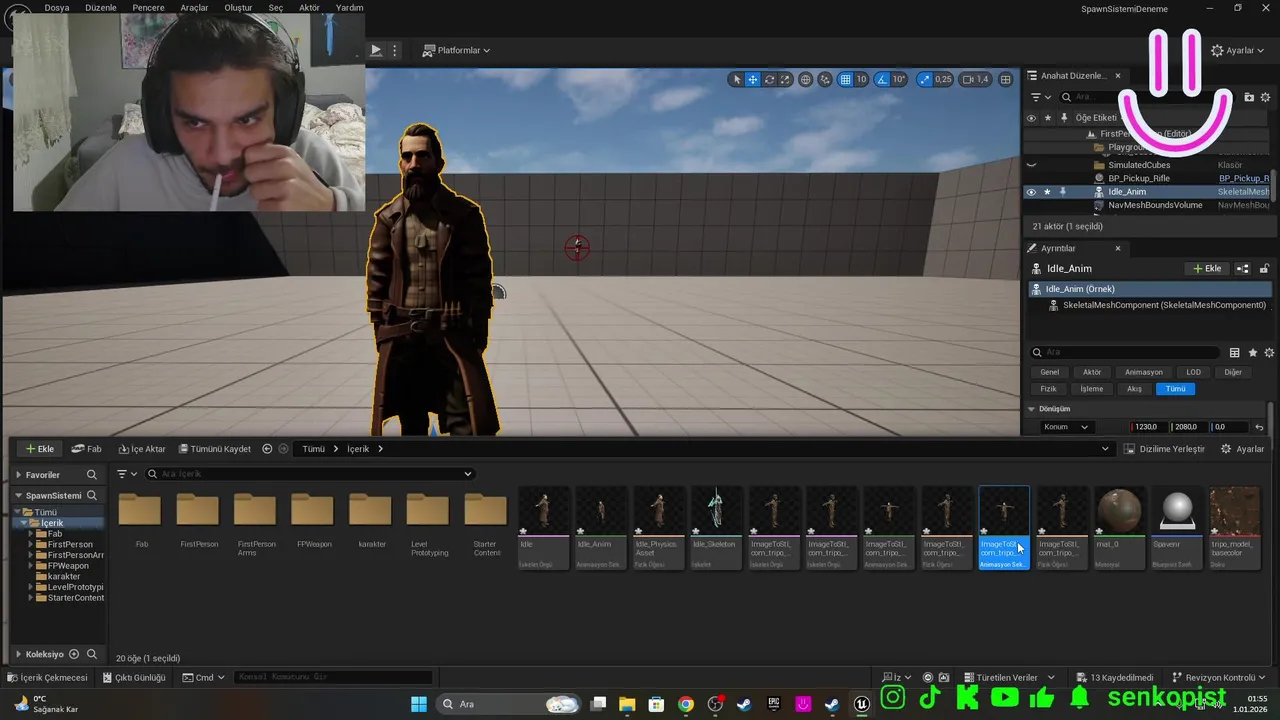Select BP_Pickup_Rifle in outliner

(x=1139, y=178)
